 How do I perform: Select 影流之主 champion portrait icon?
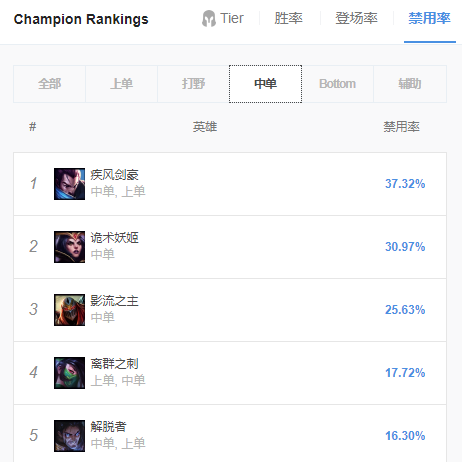[69, 310]
